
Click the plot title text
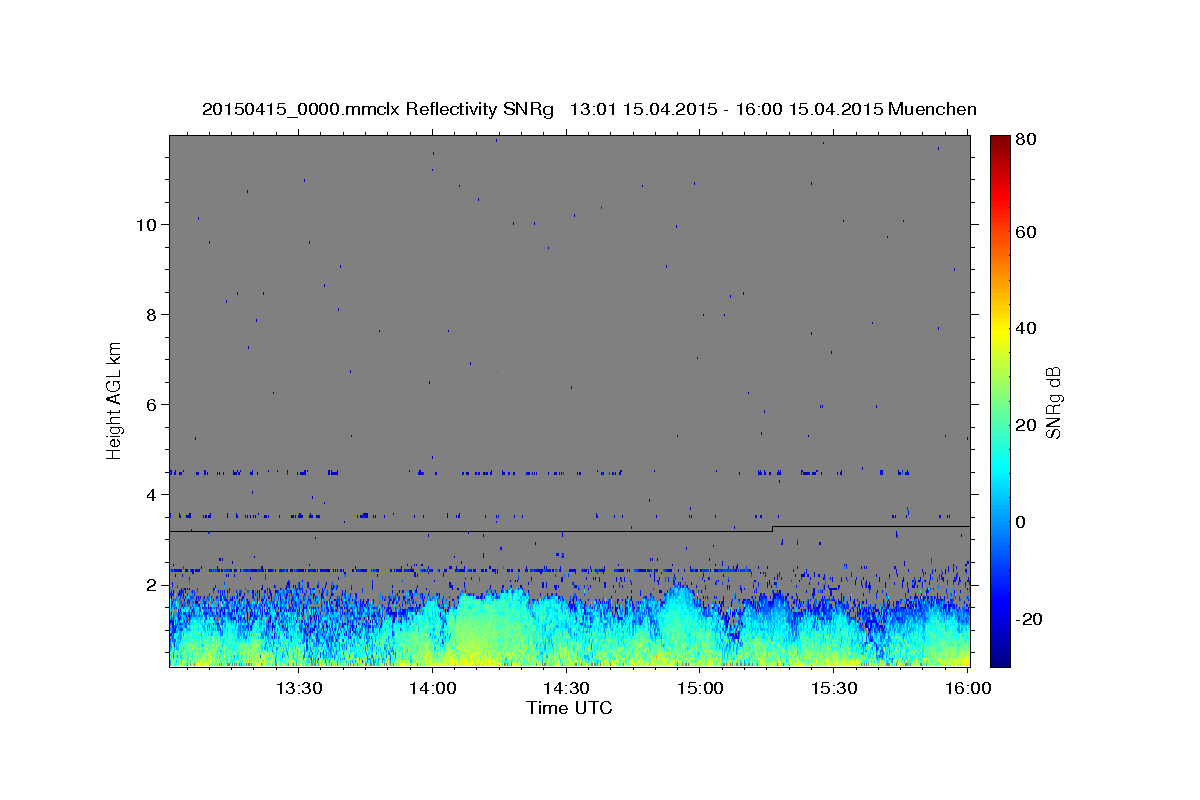tap(589, 109)
